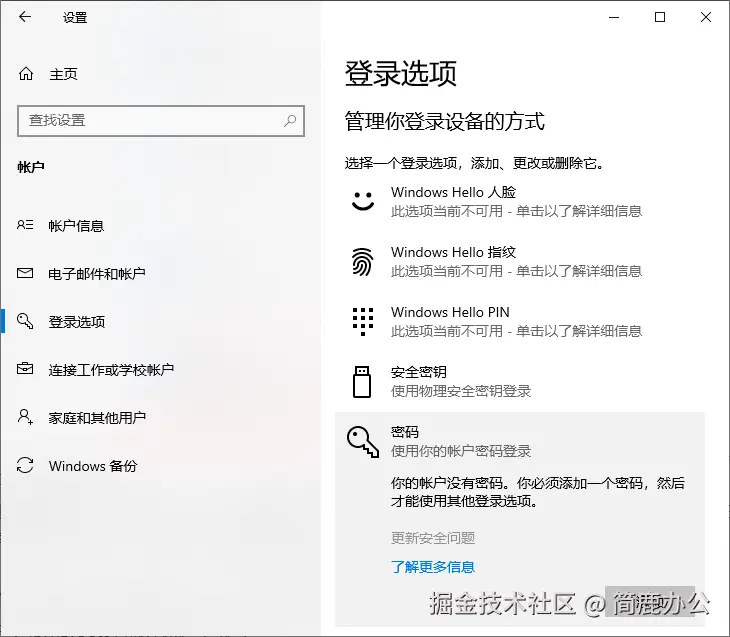Image resolution: width=730 pixels, height=637 pixels.
Task: Select the 使用你的帐户密码登录 description
Action: click(461, 451)
